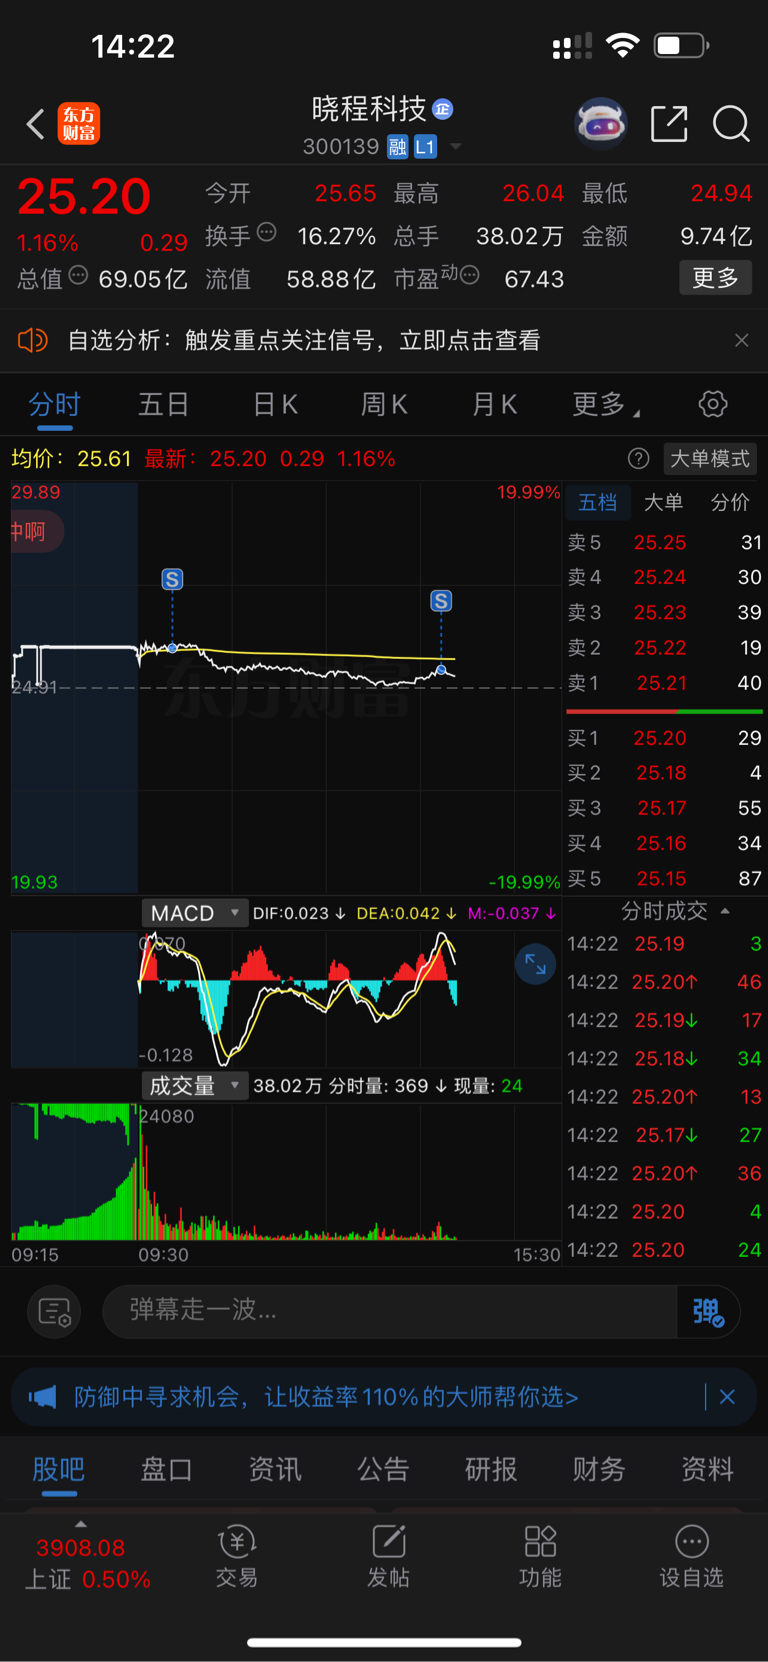Select the 分价 tab

pyautogui.click(x=730, y=502)
